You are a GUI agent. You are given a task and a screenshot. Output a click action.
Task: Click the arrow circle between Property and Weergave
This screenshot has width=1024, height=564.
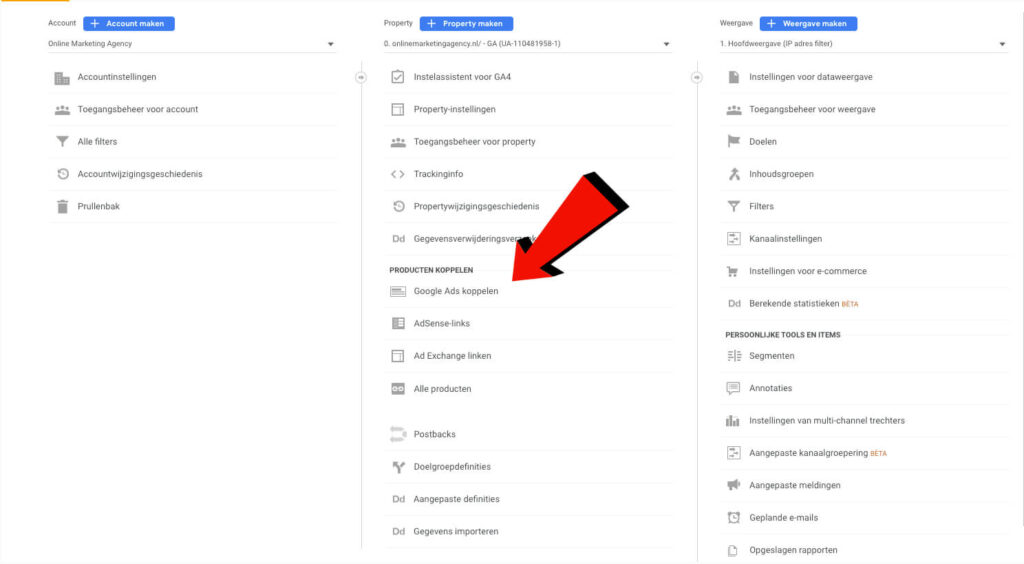(x=697, y=78)
